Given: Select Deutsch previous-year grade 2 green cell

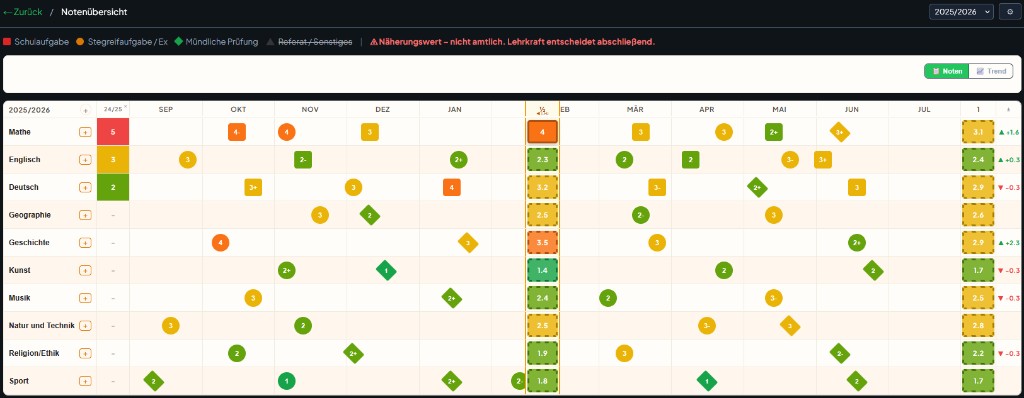Looking at the screenshot, I should 113,188.
